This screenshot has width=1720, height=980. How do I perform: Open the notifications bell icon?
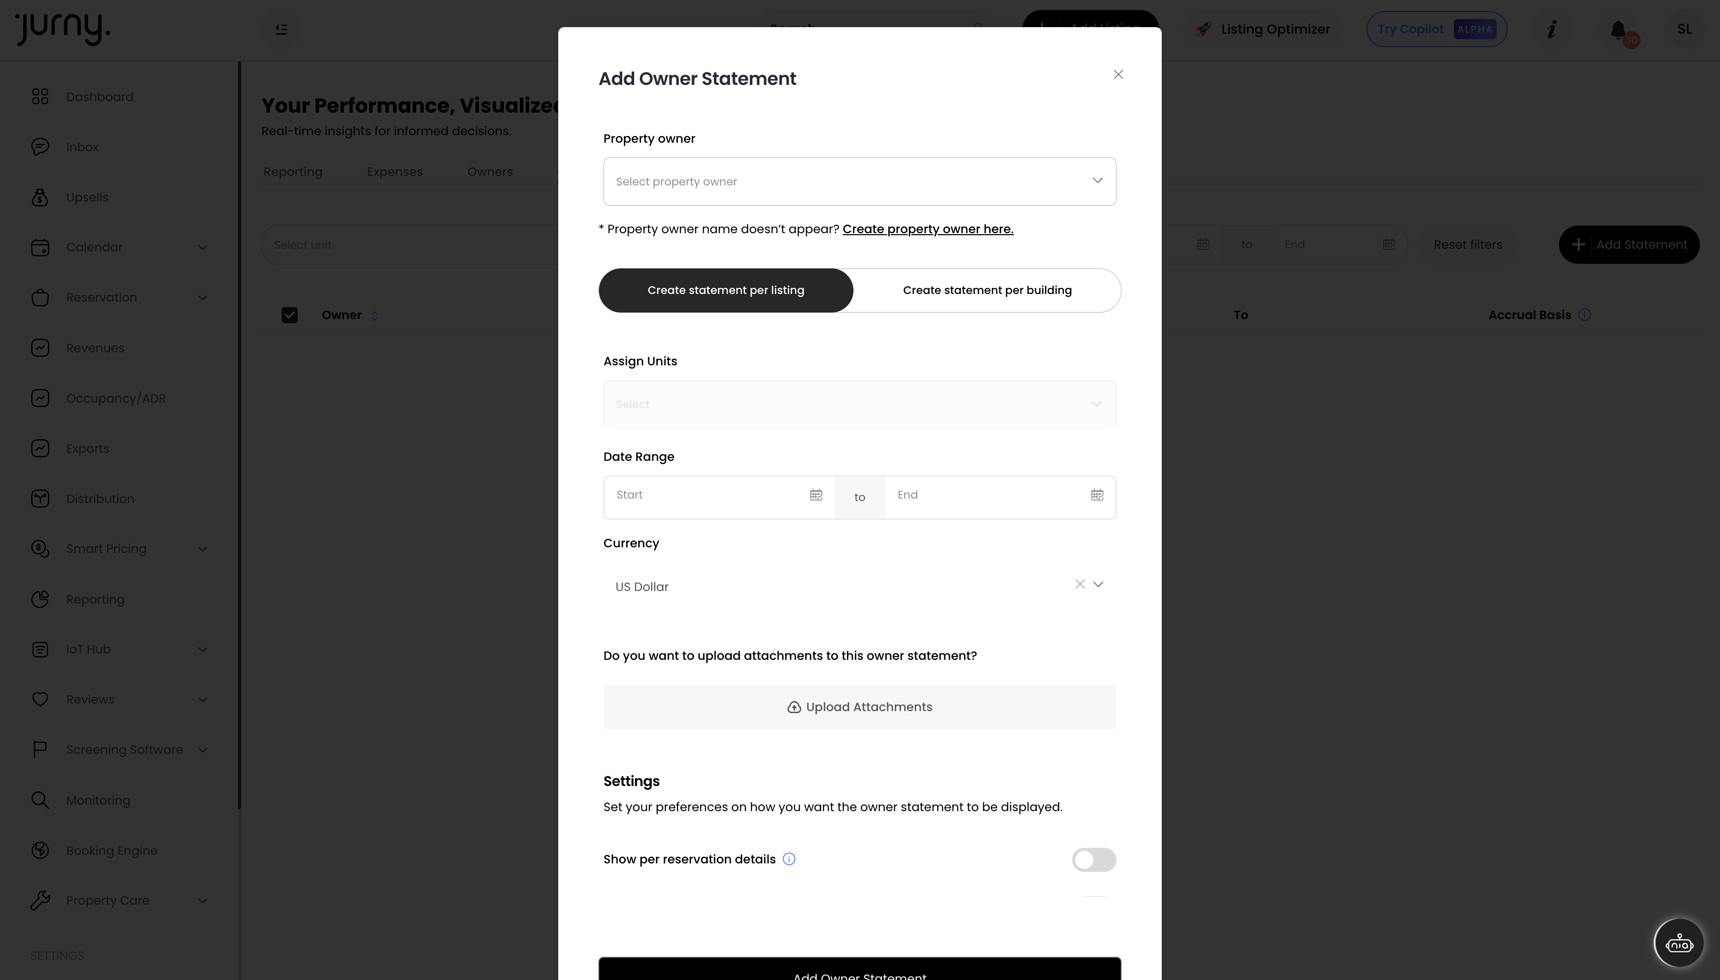1619,29
